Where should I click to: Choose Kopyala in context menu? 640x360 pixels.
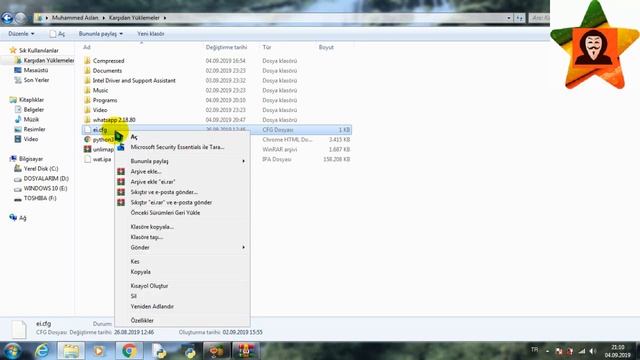coord(140,272)
